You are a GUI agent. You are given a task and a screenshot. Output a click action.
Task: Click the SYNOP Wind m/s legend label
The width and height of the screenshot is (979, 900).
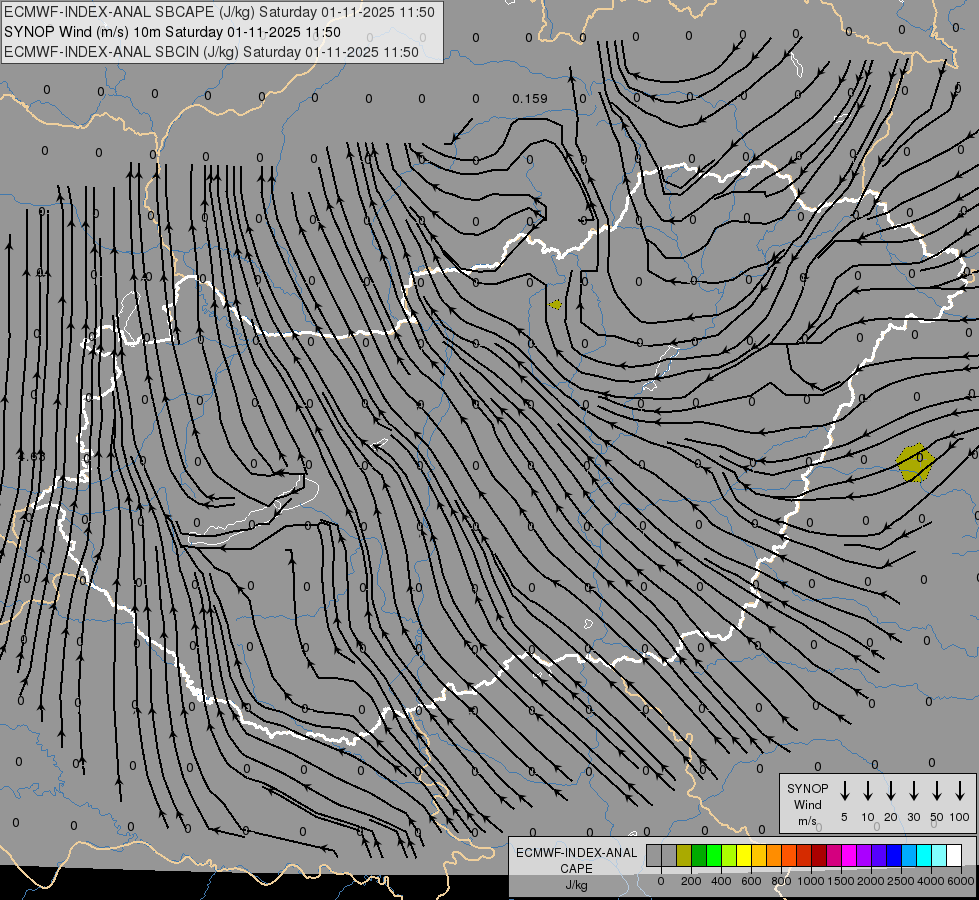pyautogui.click(x=807, y=804)
